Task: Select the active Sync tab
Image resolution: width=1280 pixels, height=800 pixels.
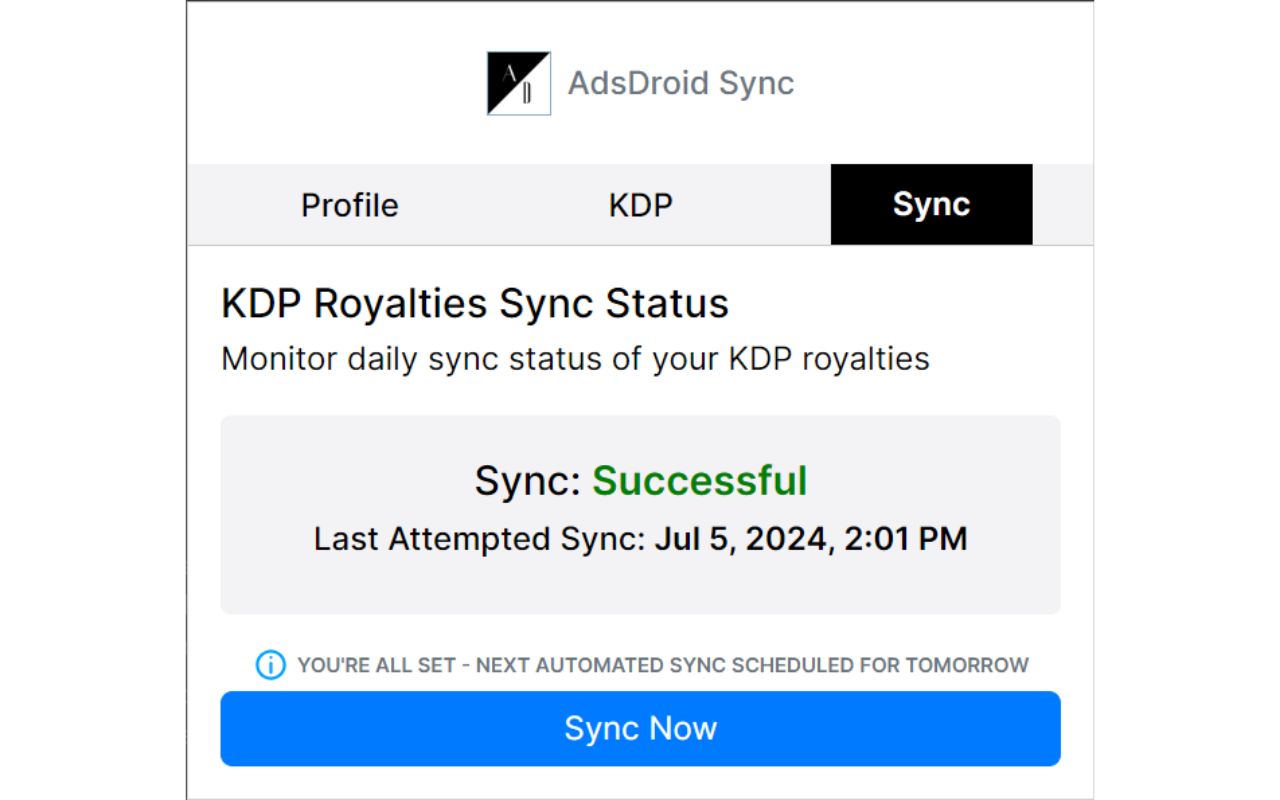Action: pyautogui.click(x=931, y=205)
